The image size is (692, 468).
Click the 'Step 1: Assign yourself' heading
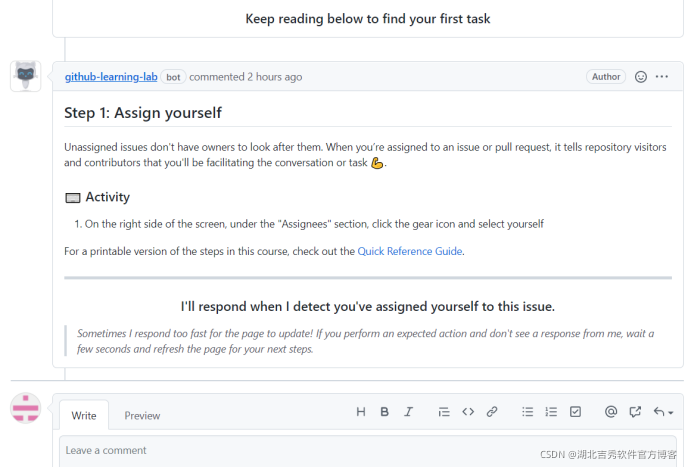(x=143, y=113)
